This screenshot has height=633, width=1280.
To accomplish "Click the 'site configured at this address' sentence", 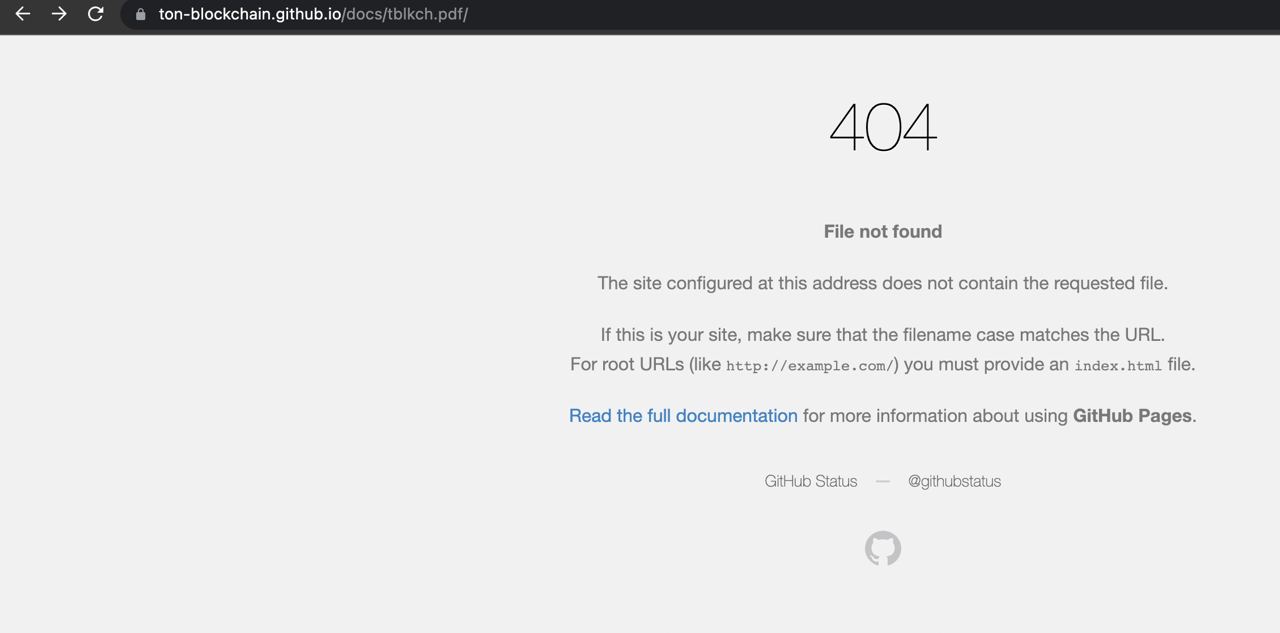I will (883, 283).
